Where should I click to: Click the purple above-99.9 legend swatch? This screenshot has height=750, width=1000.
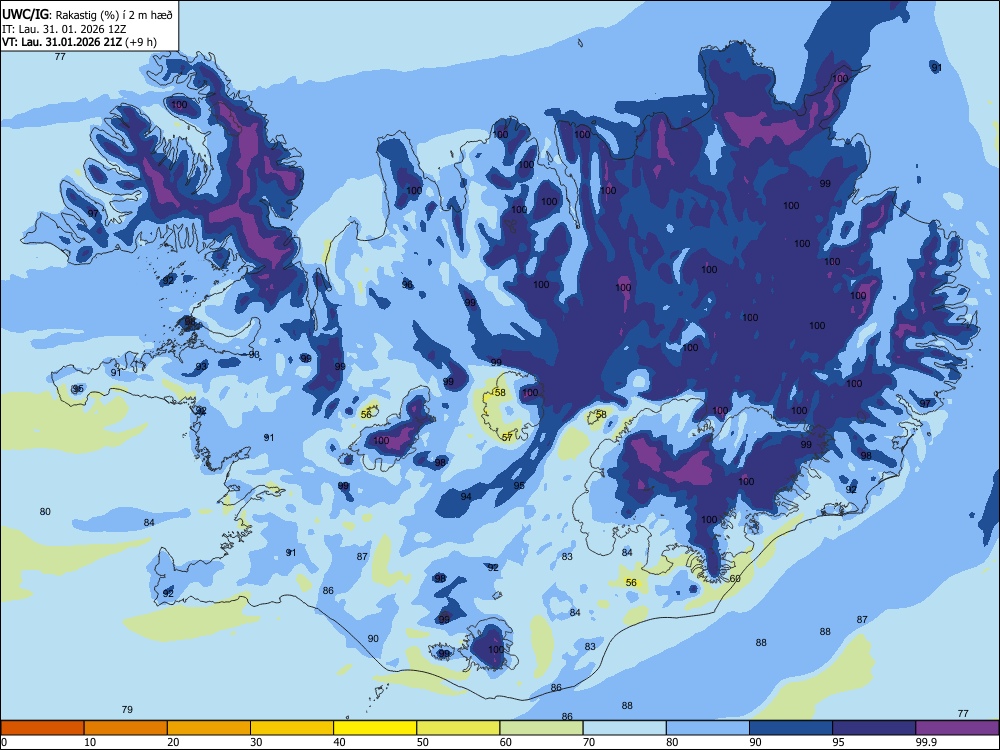point(957,728)
